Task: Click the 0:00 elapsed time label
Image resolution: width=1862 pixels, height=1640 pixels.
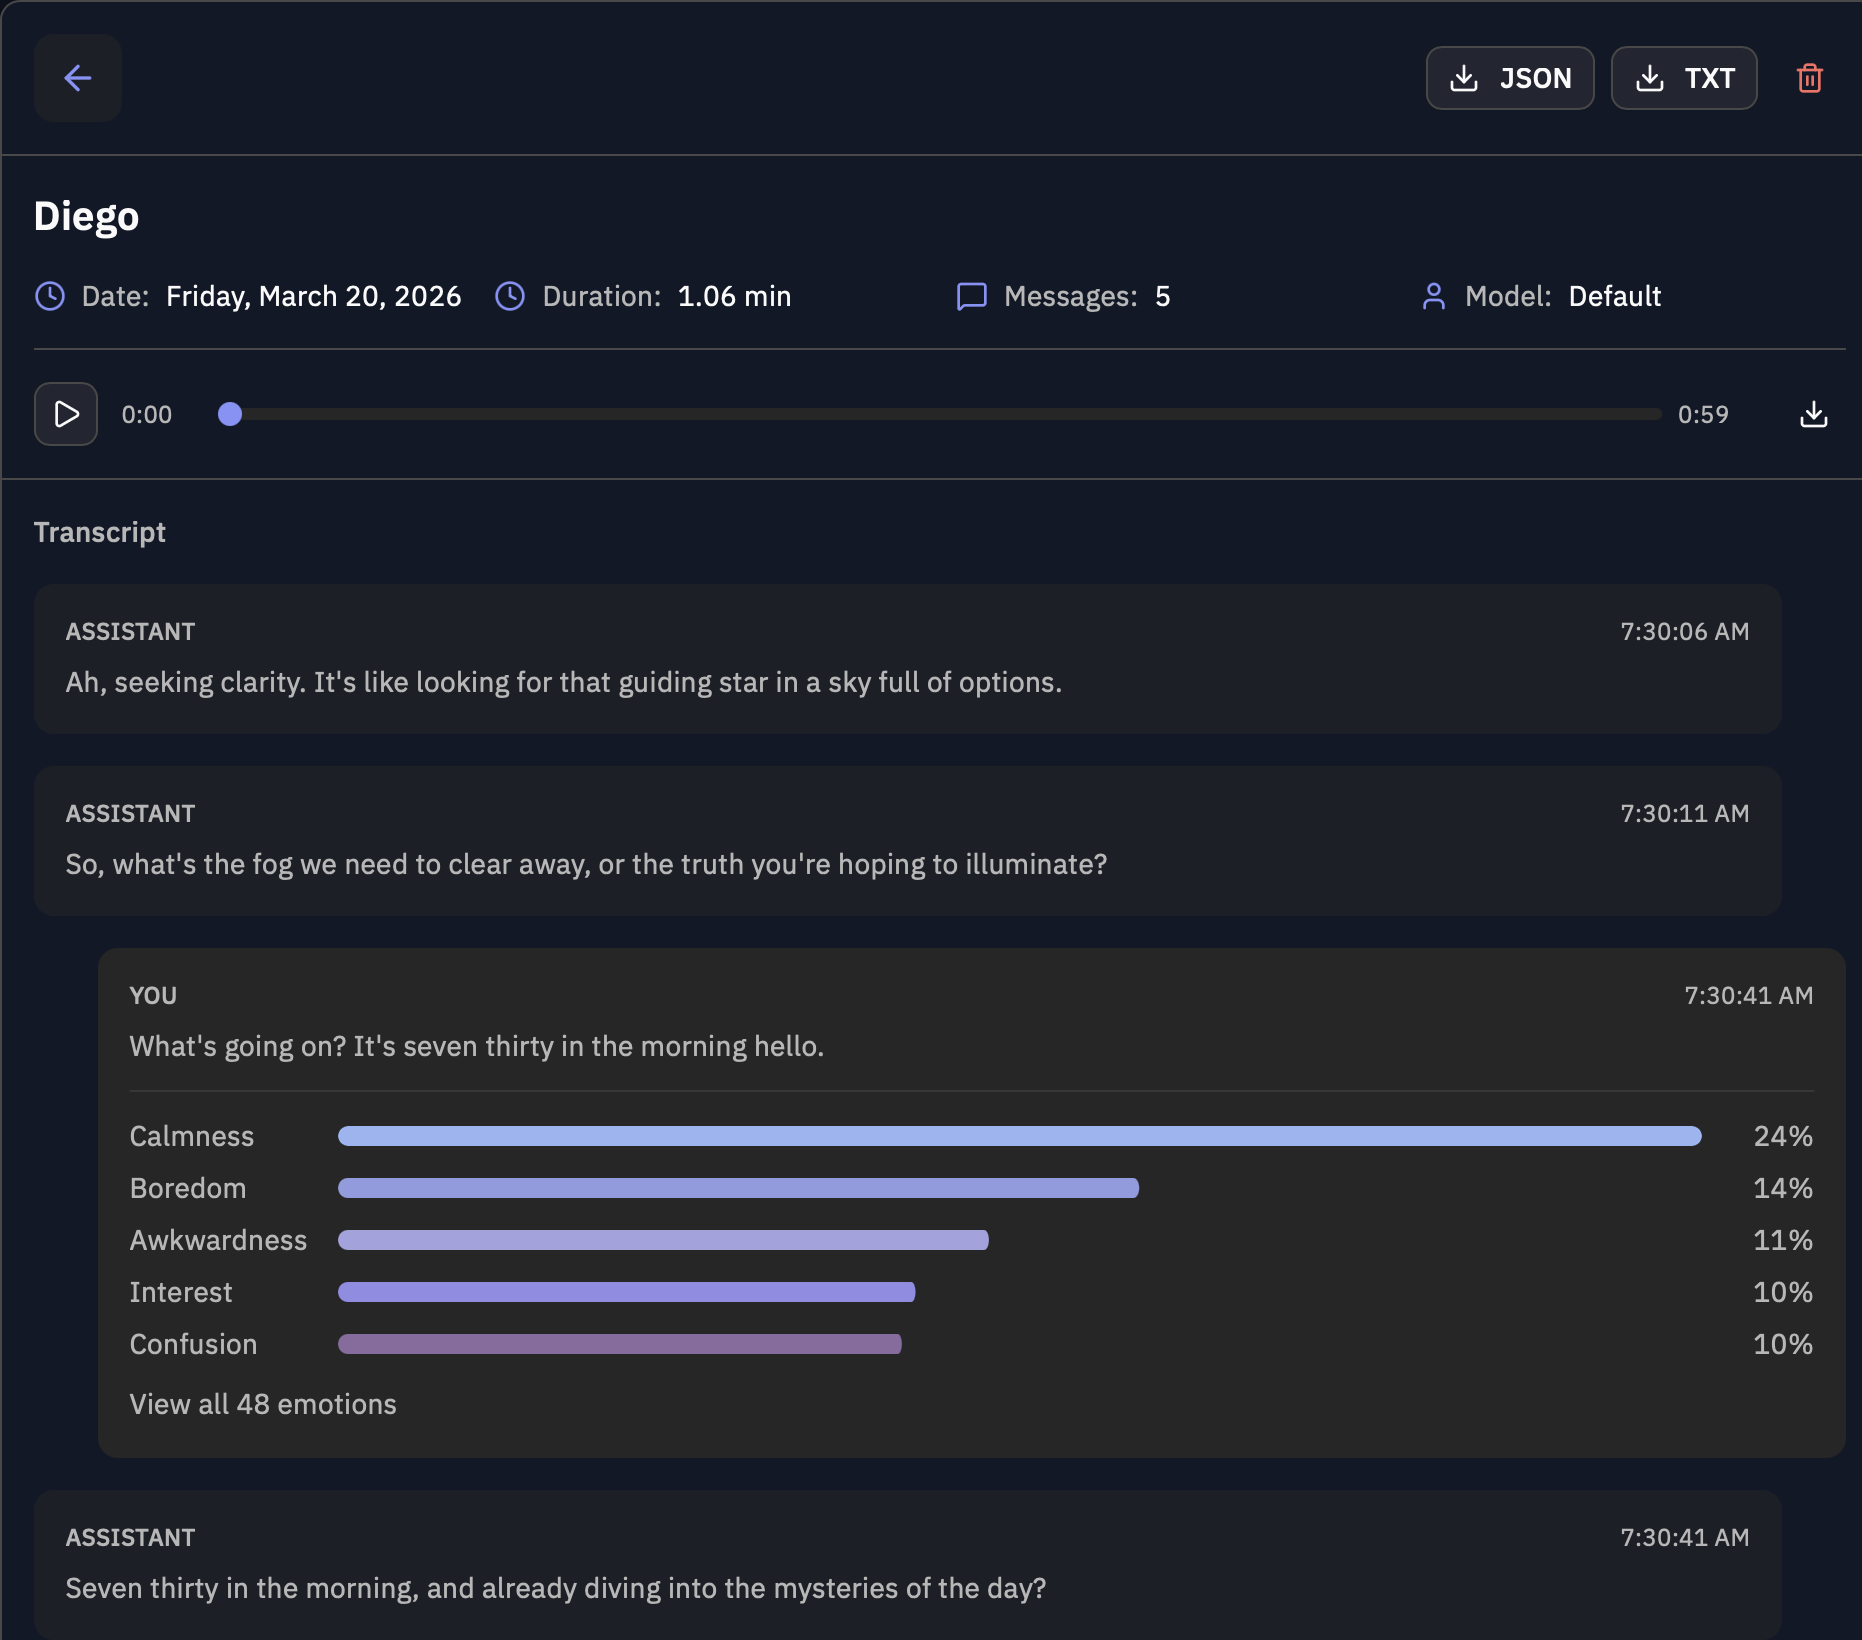Action: pyautogui.click(x=147, y=414)
